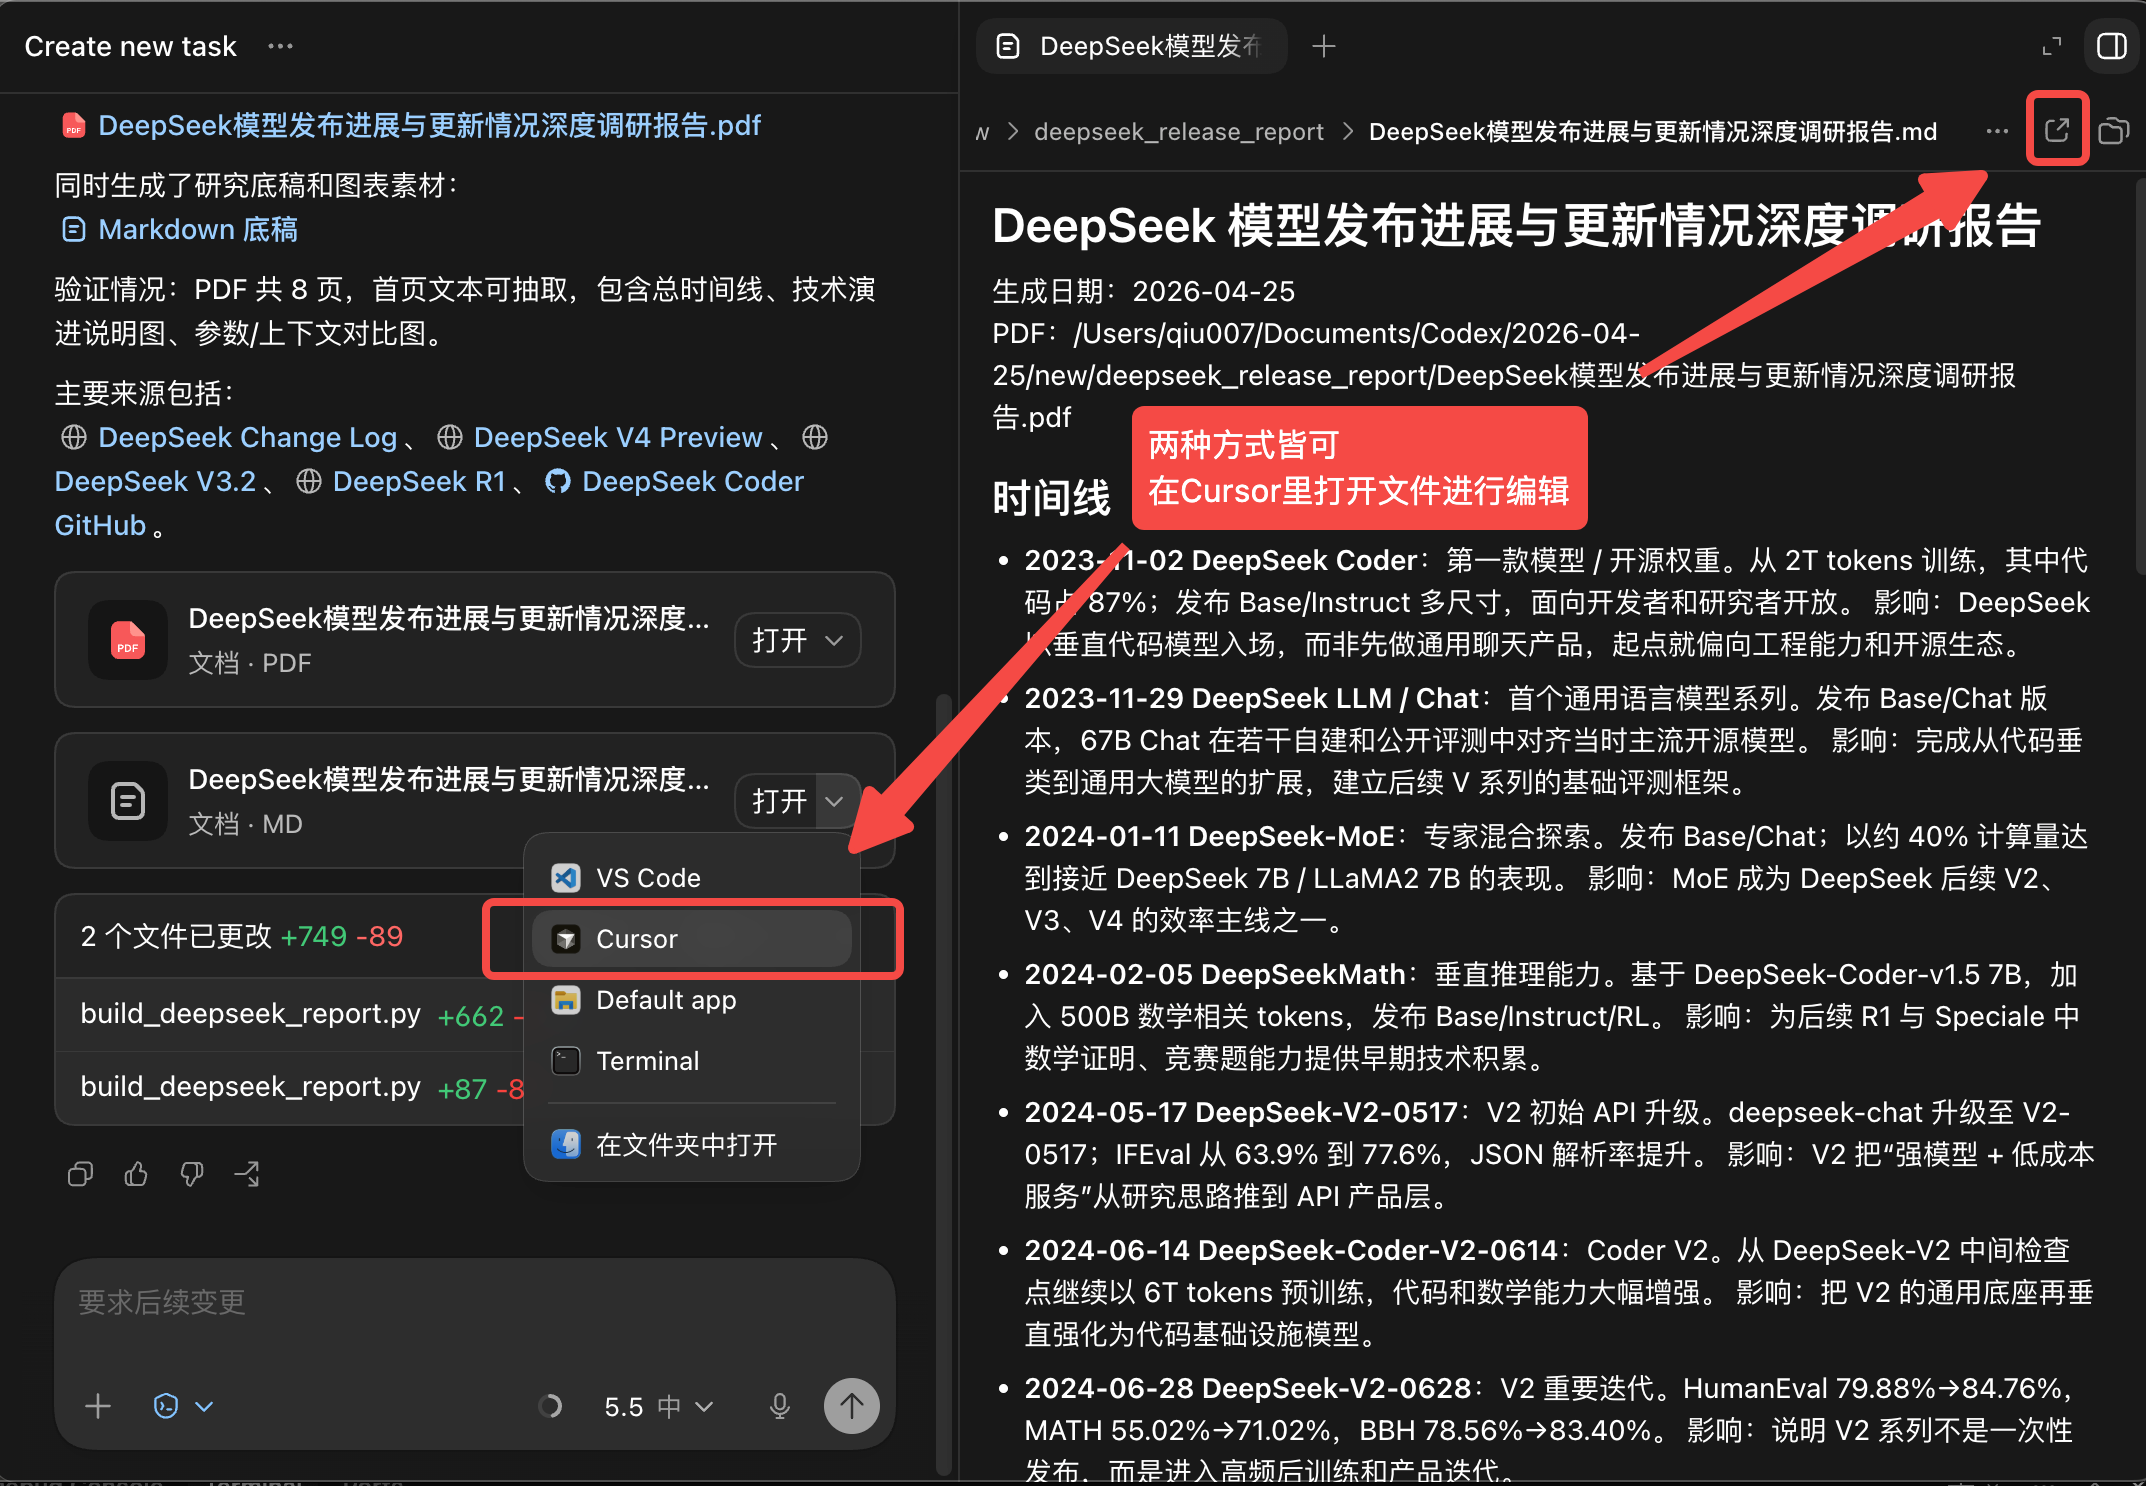Click the context usage ring indicator
The height and width of the screenshot is (1486, 2146).
tap(550, 1406)
